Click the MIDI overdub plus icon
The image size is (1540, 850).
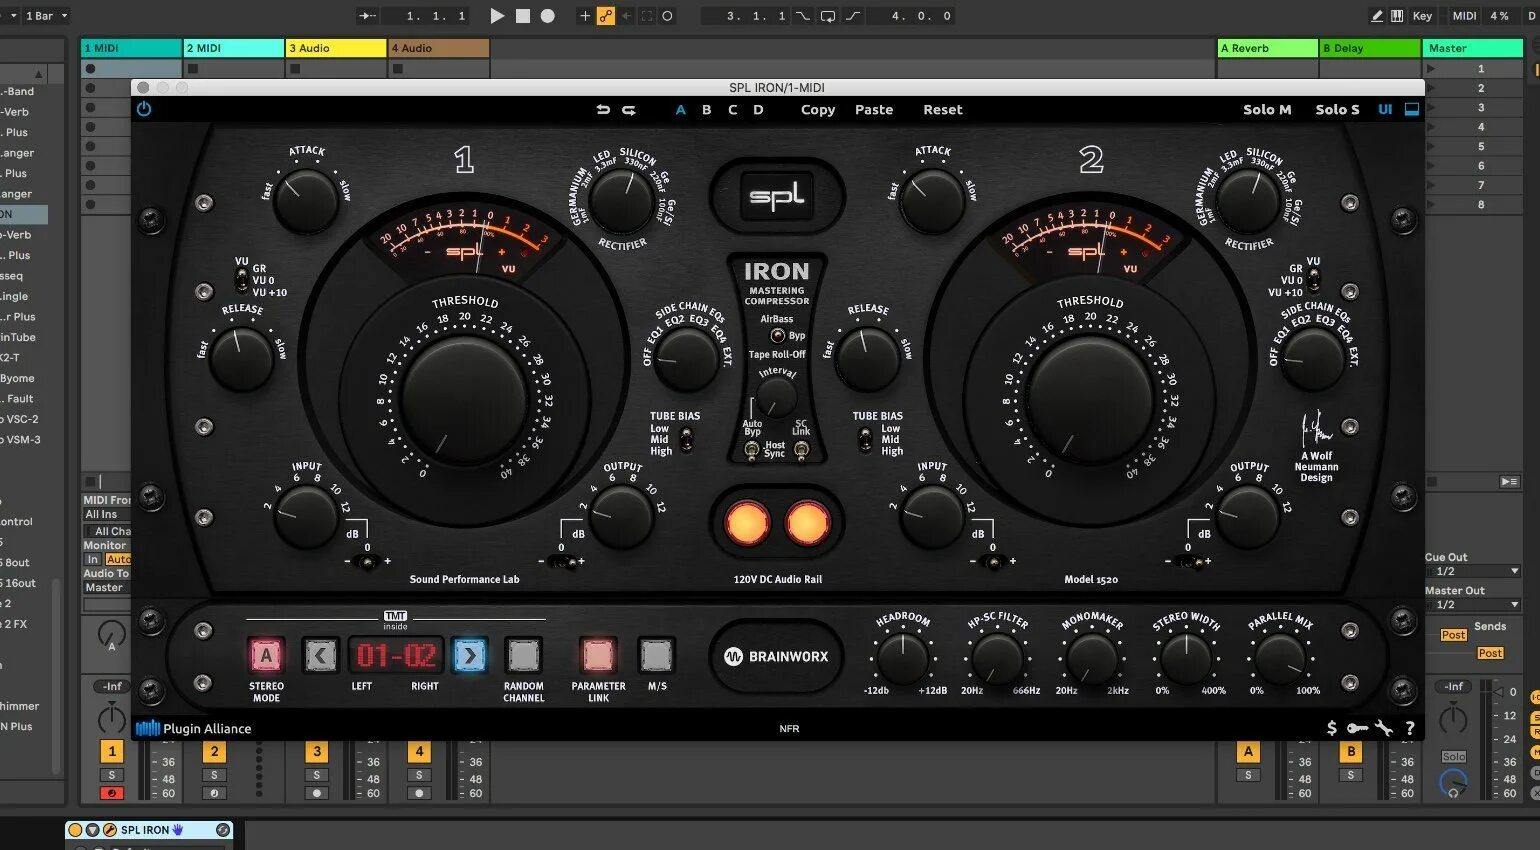coord(585,16)
